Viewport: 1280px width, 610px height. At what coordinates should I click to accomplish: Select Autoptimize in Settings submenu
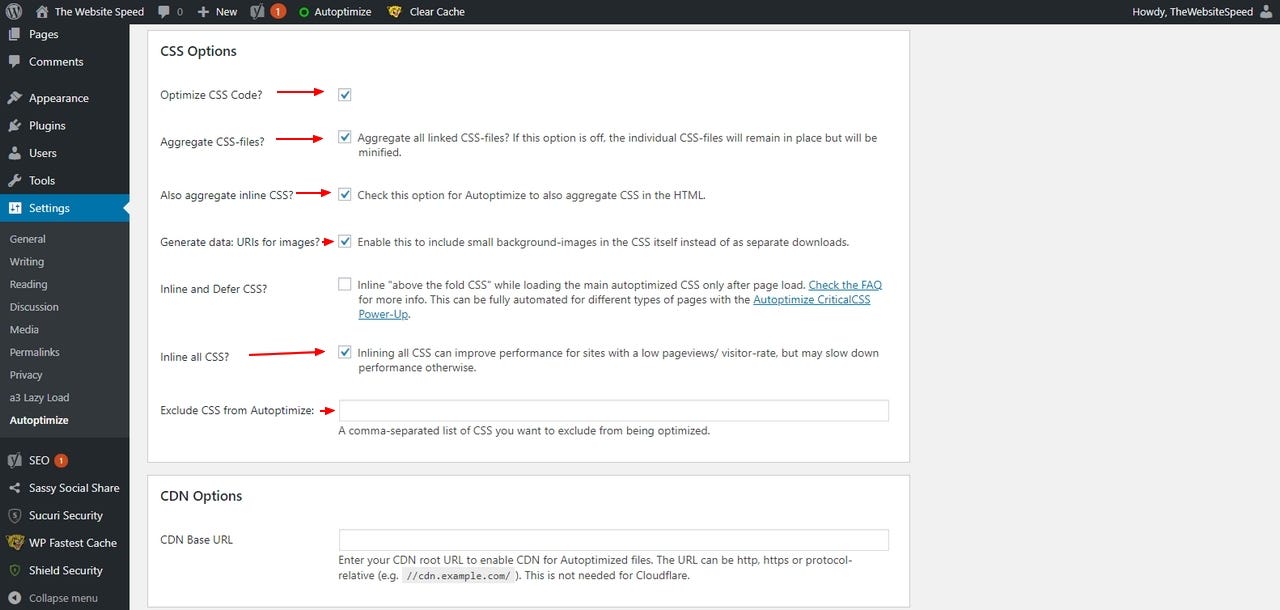(x=39, y=420)
